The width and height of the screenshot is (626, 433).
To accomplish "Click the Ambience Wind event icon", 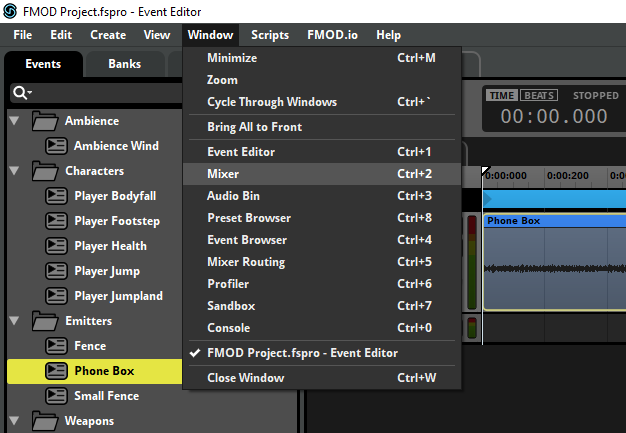I will click(56, 146).
